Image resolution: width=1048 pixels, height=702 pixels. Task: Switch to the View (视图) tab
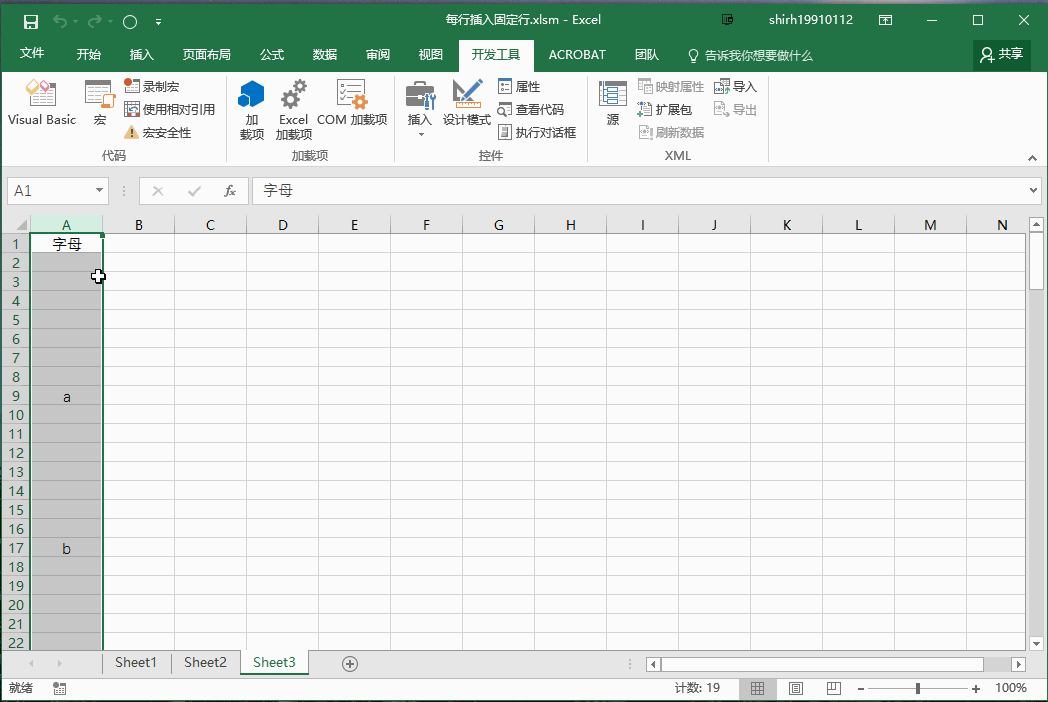[x=430, y=55]
